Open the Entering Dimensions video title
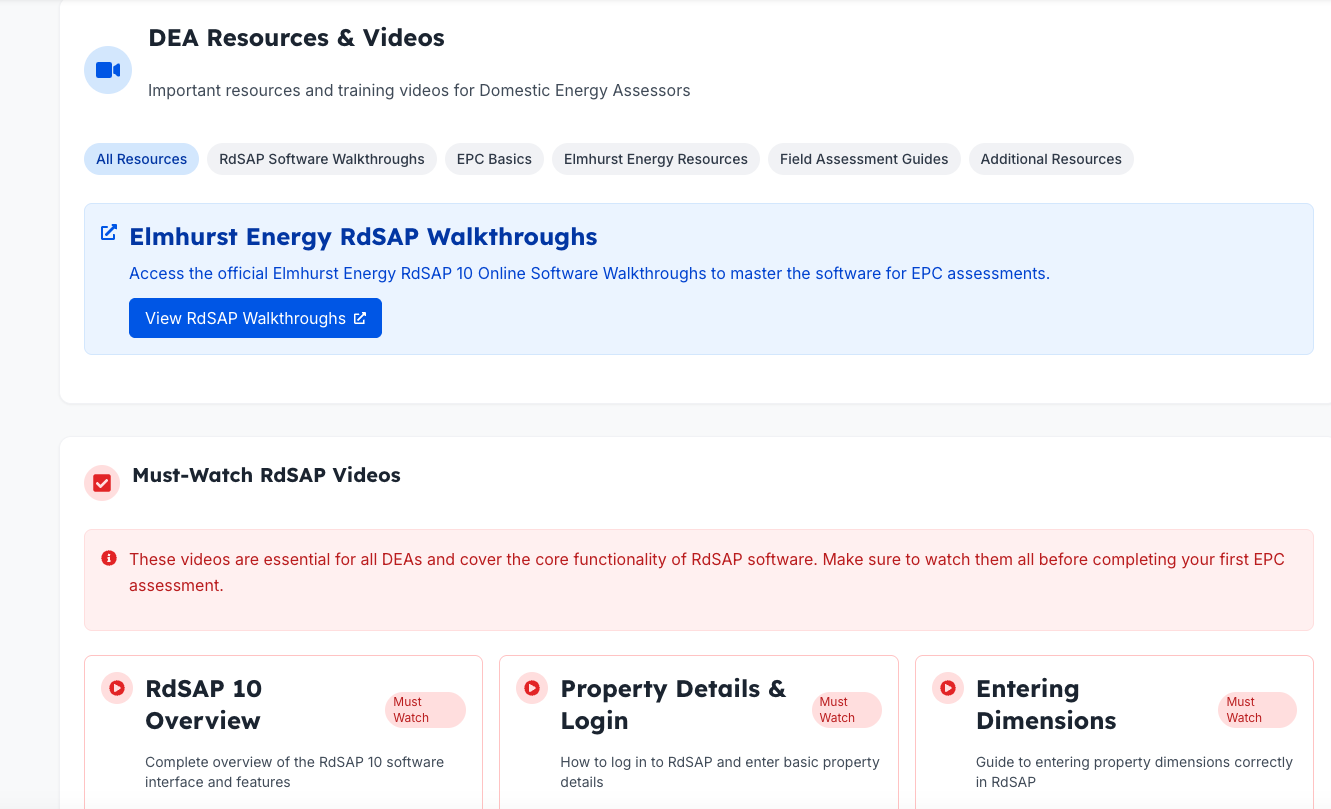Image resolution: width=1331 pixels, height=809 pixels. [1046, 704]
